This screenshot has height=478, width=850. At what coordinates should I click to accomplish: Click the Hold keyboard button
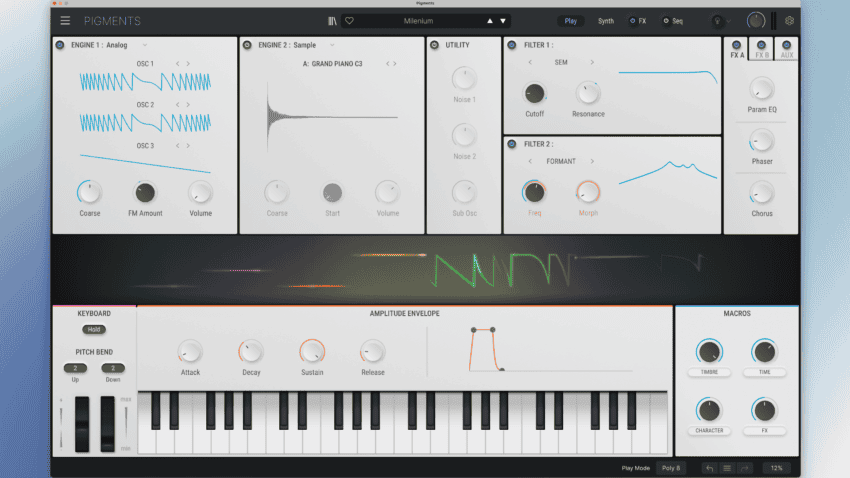click(94, 329)
